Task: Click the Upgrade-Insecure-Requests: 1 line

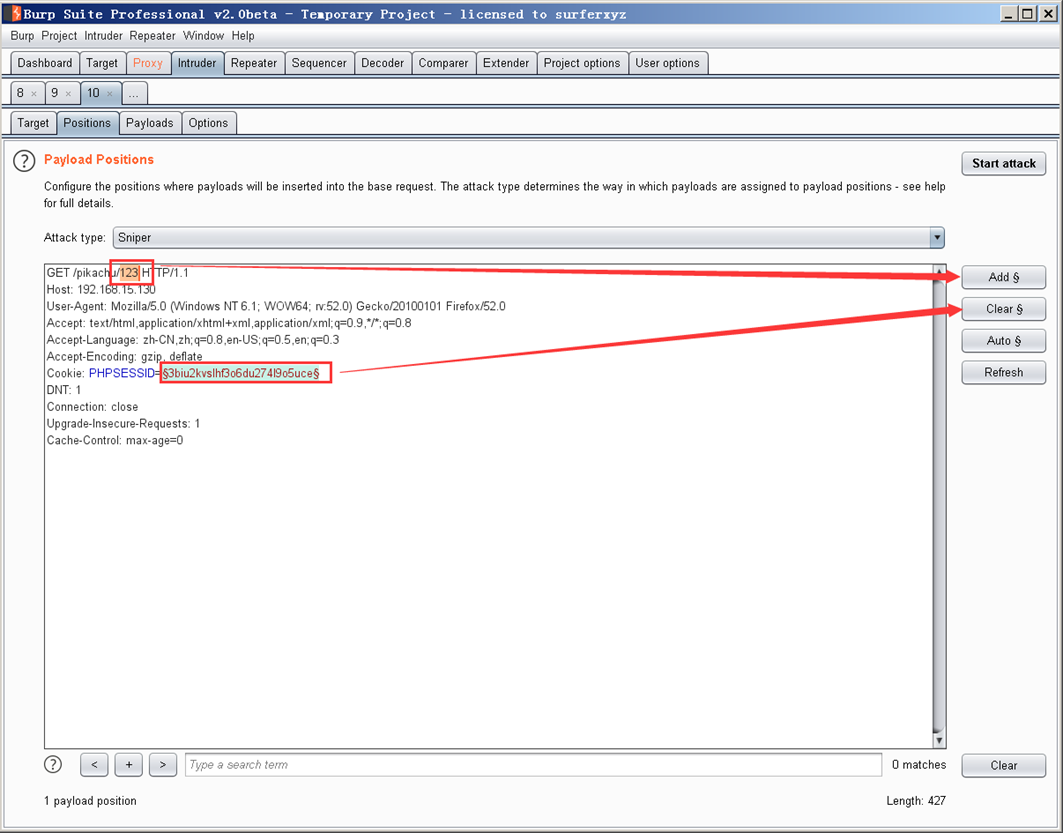Action: click(x=123, y=424)
